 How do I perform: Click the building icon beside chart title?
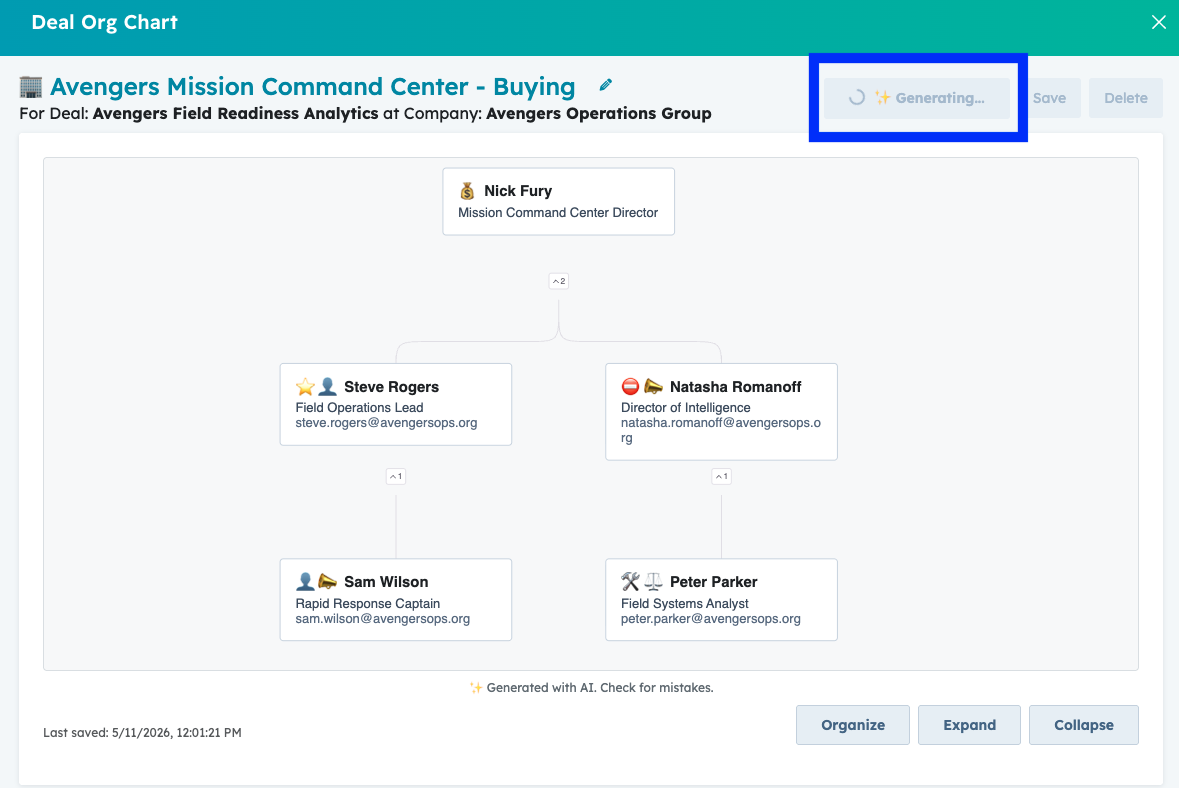coord(31,86)
